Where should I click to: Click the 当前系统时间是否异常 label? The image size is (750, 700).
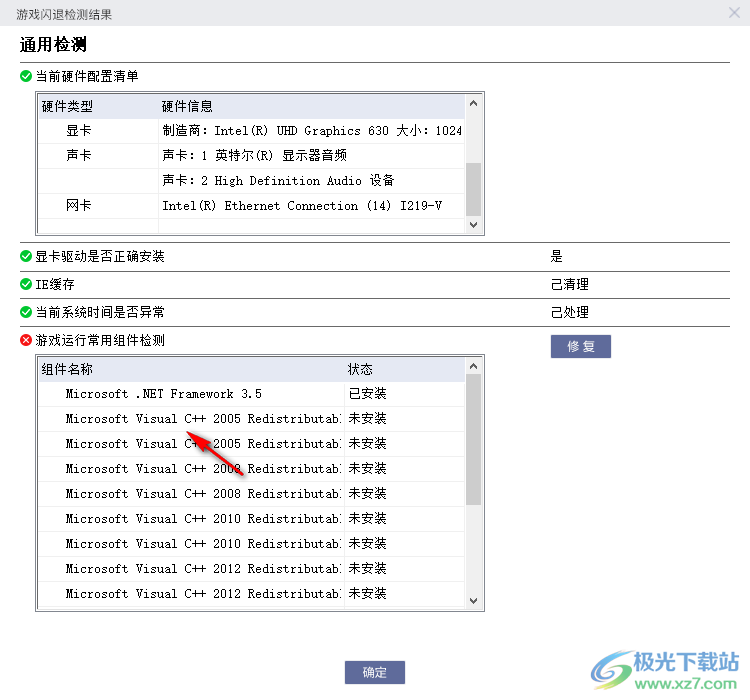[100, 312]
